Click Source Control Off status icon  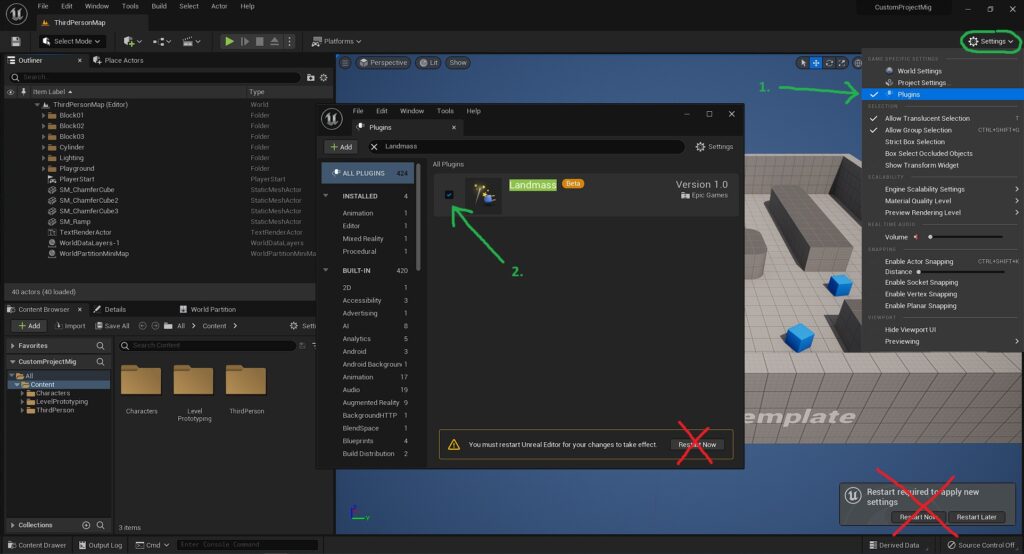click(981, 545)
